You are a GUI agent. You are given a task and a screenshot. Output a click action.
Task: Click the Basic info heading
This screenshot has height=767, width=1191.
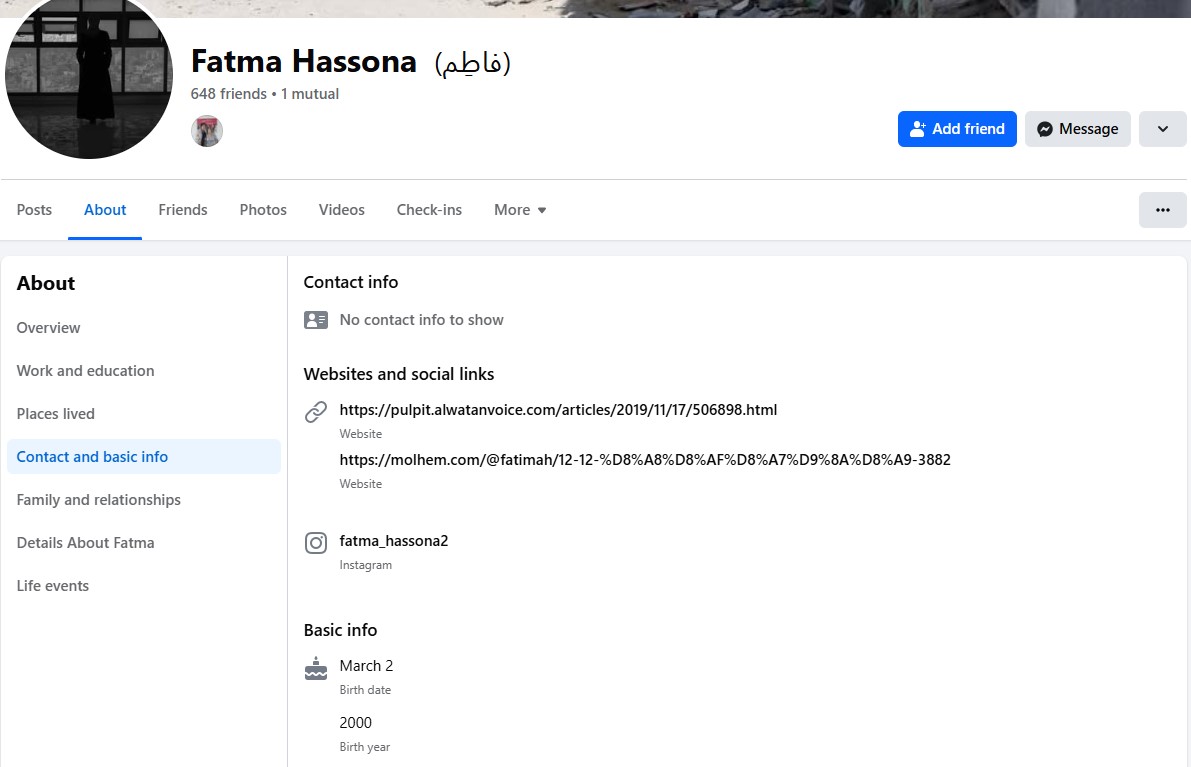tap(340, 630)
